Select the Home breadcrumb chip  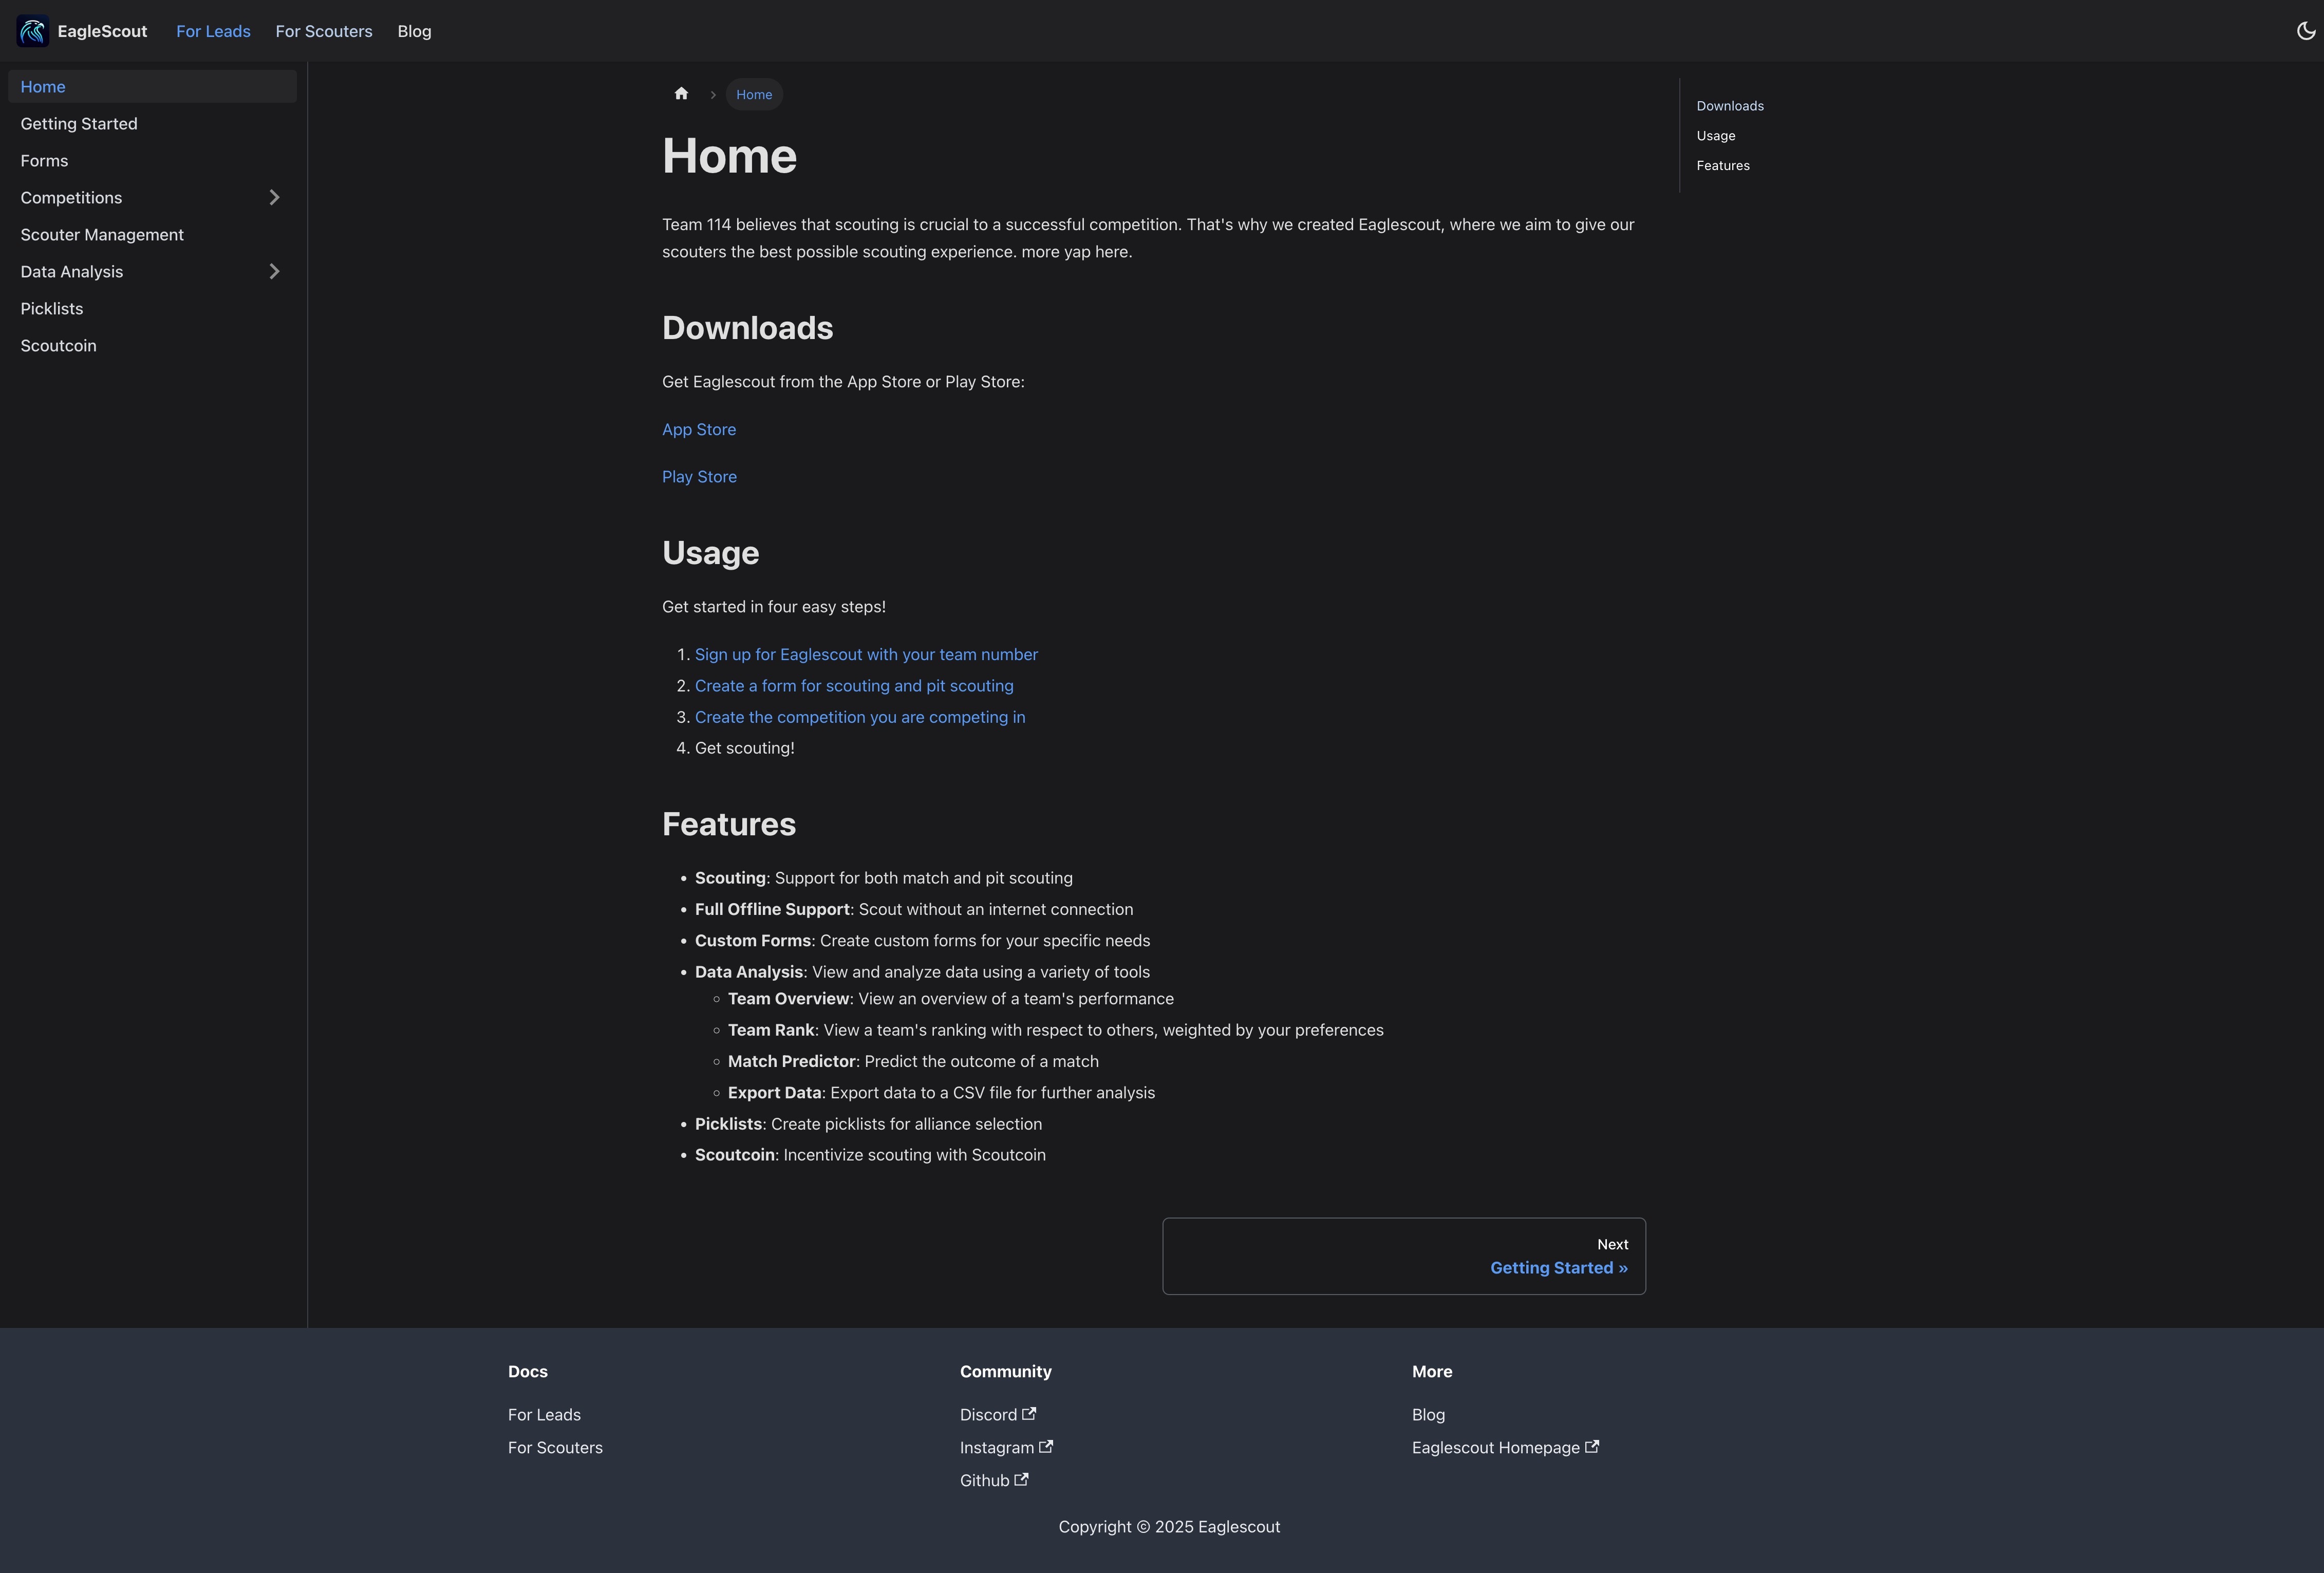[x=754, y=94]
